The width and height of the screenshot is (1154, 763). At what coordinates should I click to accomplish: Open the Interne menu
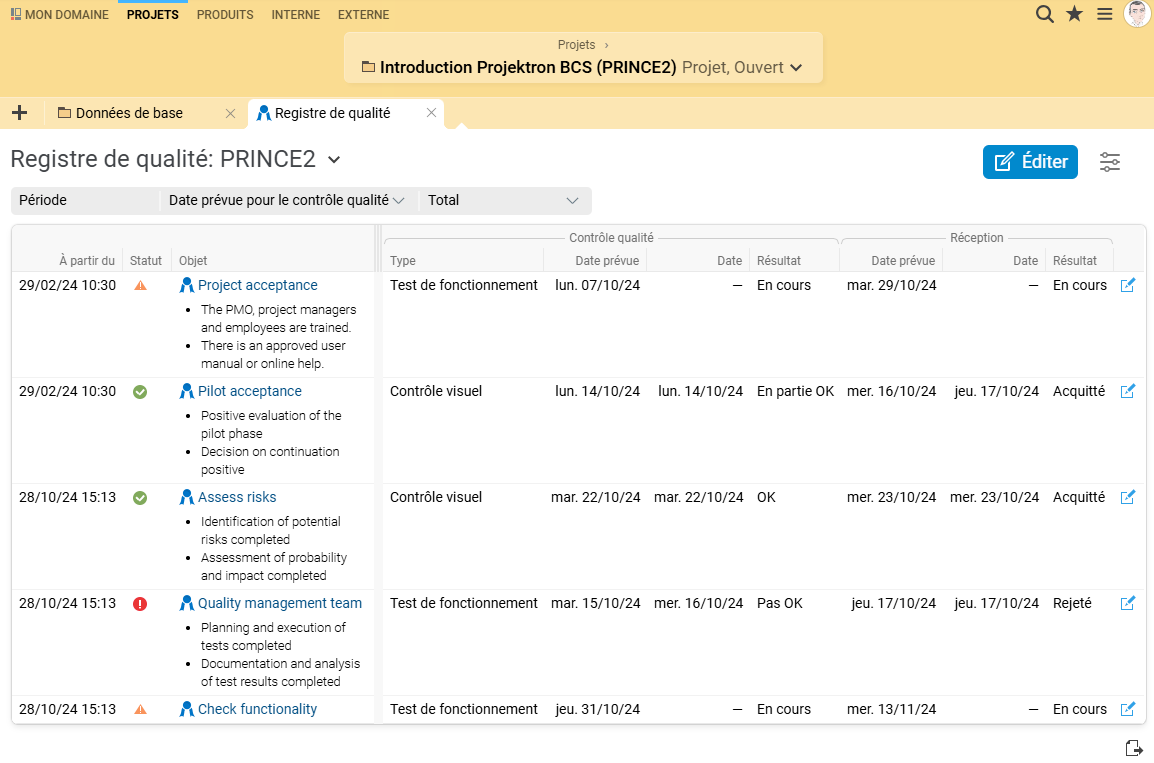[x=295, y=15]
